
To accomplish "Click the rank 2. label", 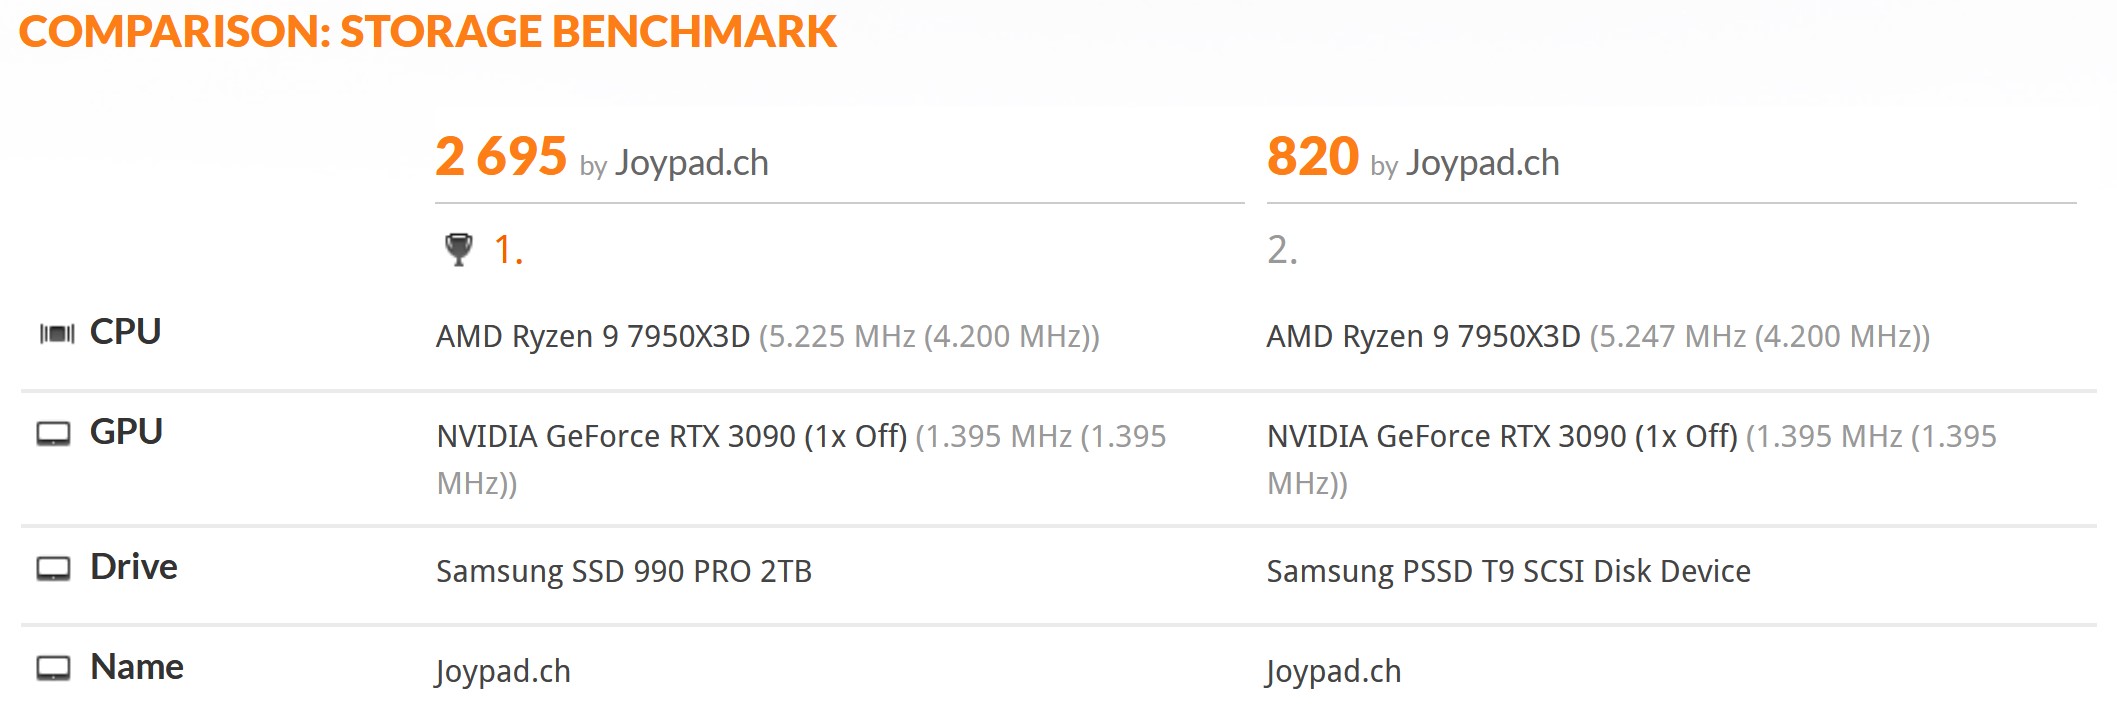I will click(x=1282, y=250).
